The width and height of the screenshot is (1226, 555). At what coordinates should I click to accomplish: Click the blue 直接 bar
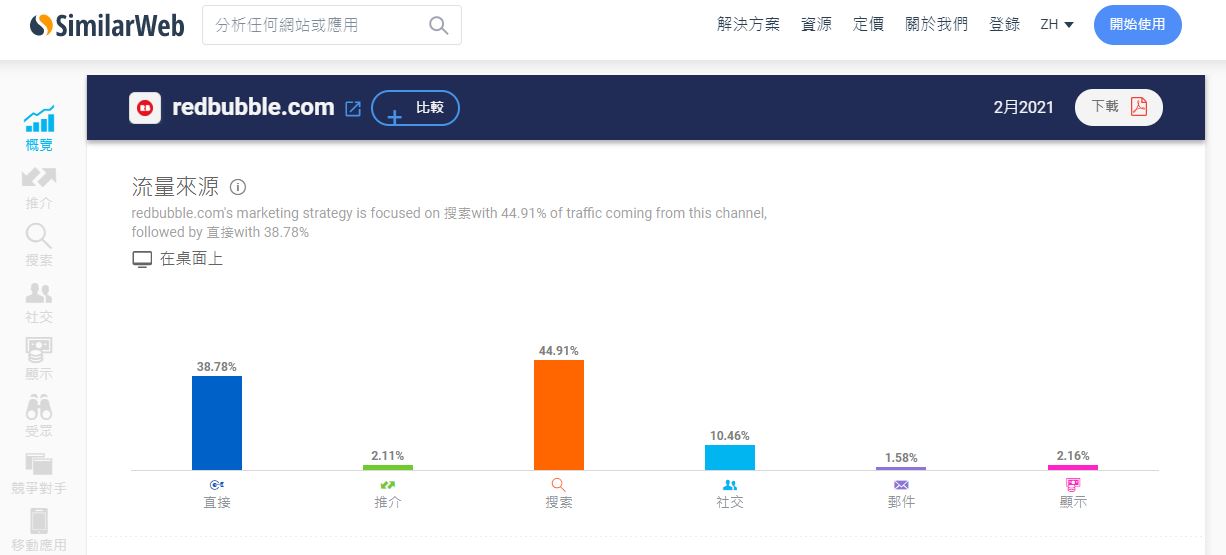(217, 423)
